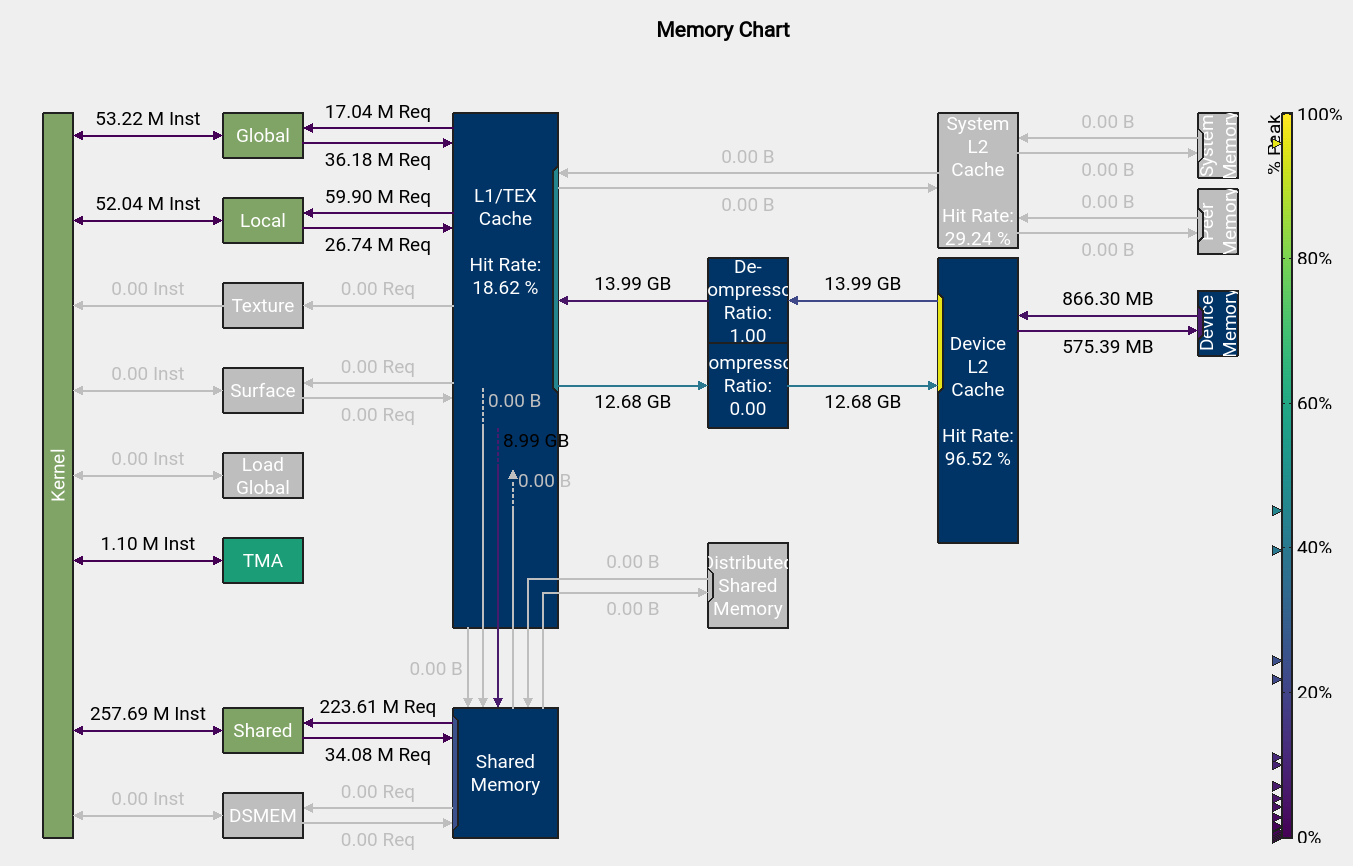Image resolution: width=1353 pixels, height=866 pixels.
Task: Click the 0% scale label
Action: (x=1310, y=838)
